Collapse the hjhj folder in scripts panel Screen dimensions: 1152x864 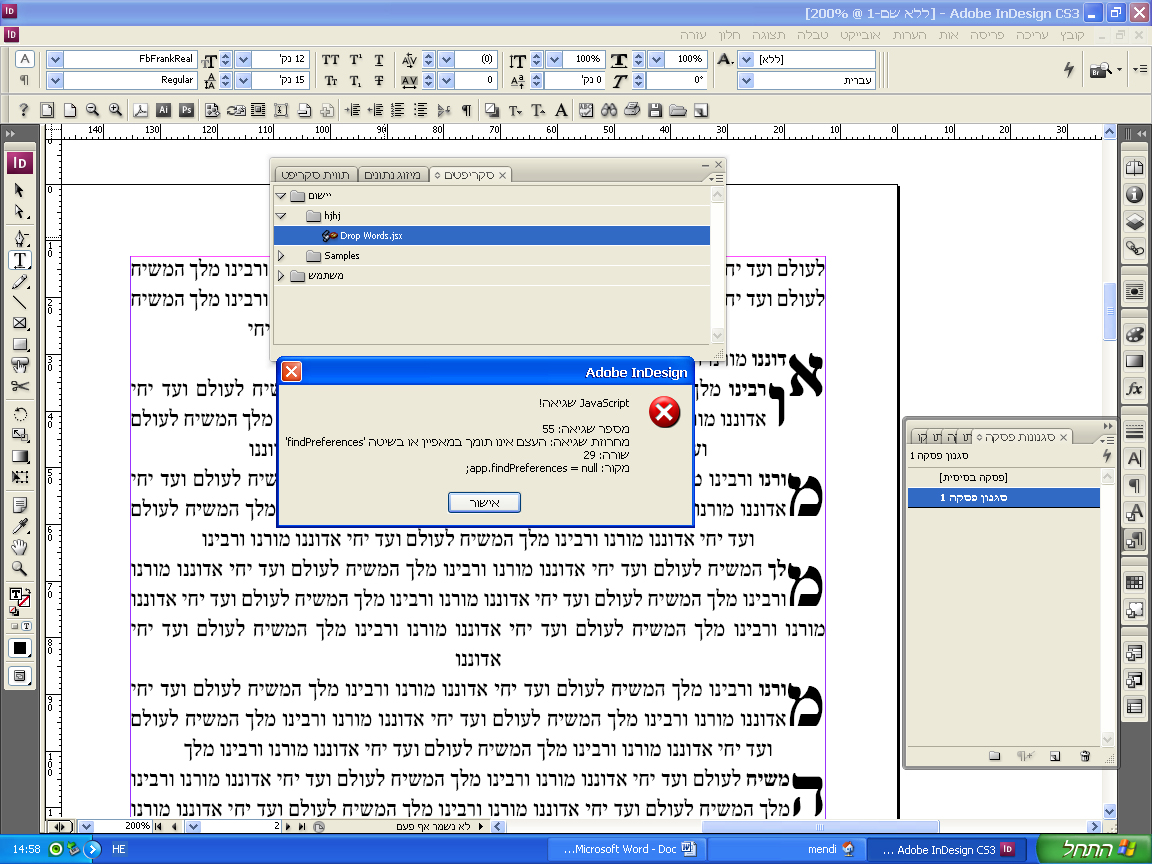(x=281, y=216)
